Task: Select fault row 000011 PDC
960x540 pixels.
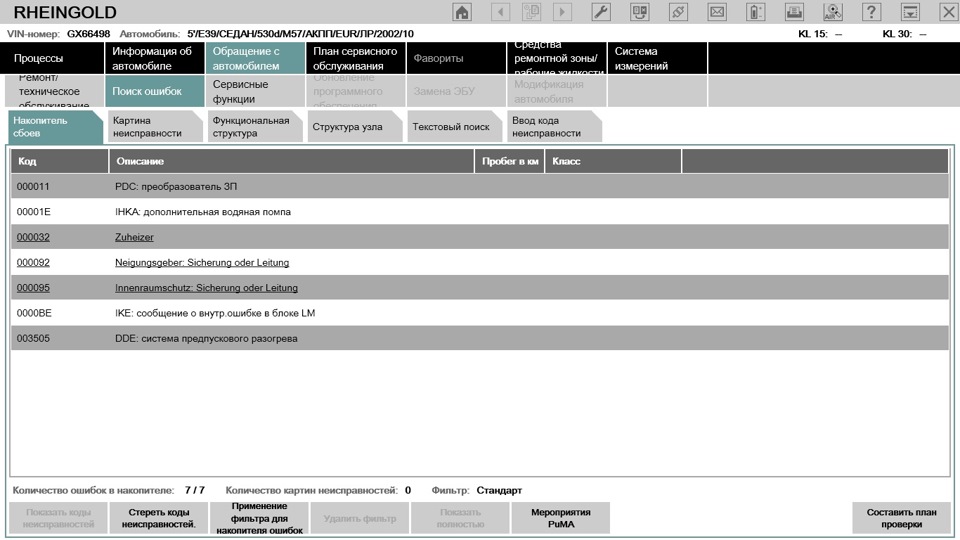Action: click(479, 186)
